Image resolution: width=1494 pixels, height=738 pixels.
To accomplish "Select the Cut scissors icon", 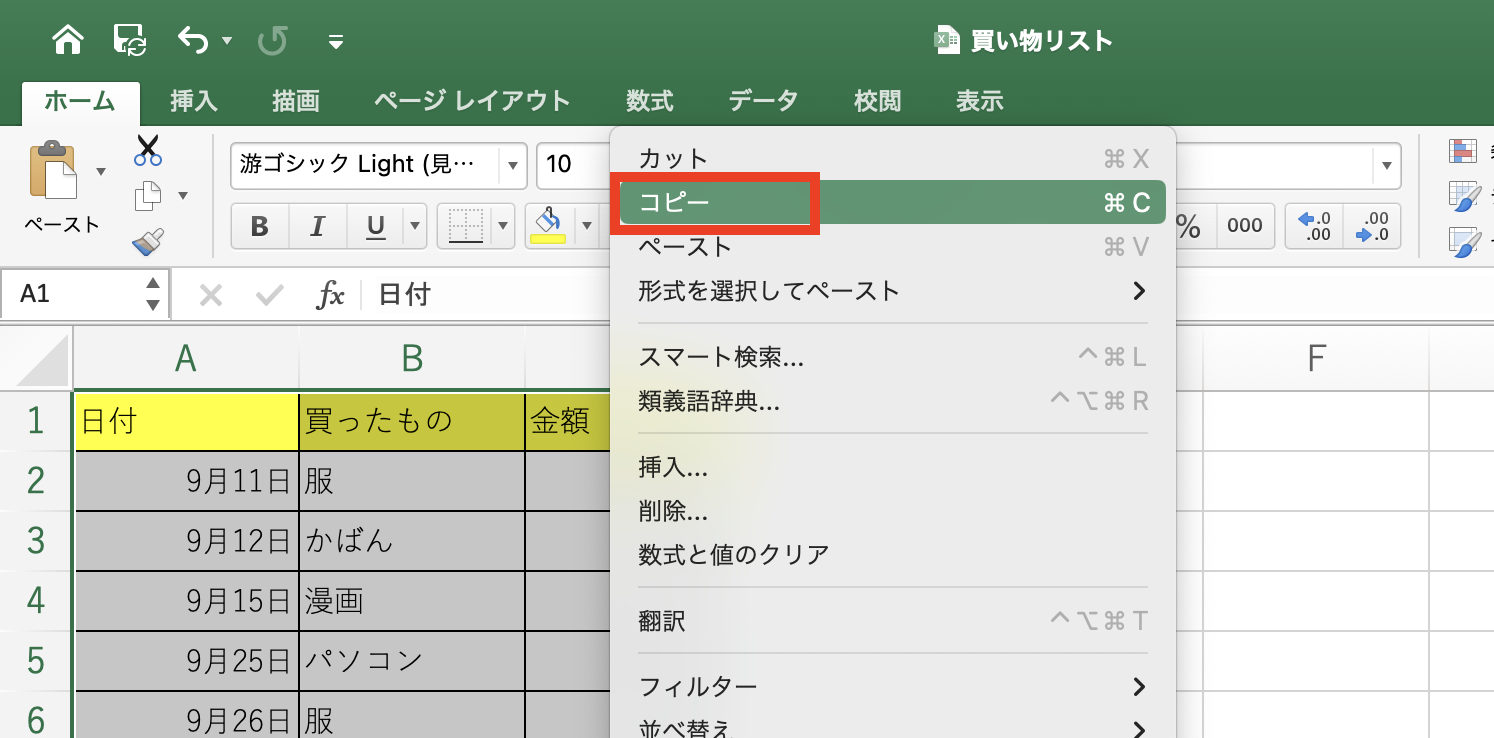I will coord(147,148).
